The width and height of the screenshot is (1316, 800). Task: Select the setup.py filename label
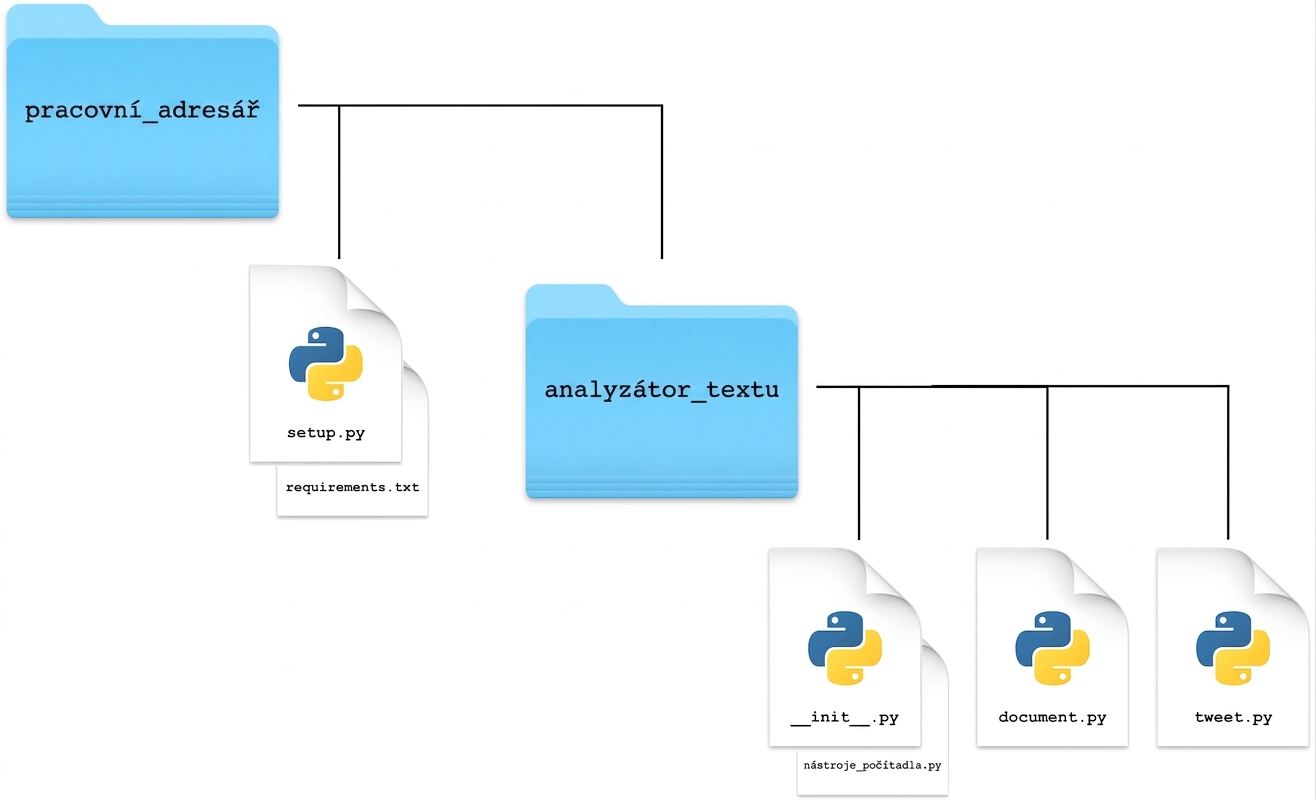(326, 434)
